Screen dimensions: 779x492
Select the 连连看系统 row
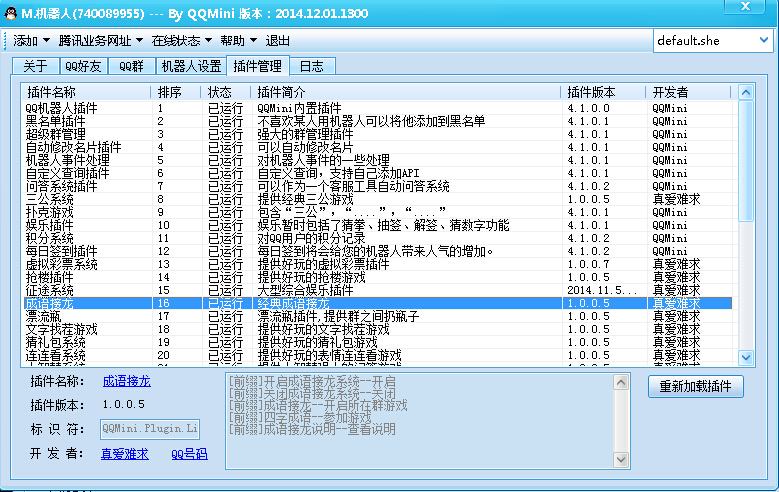tap(378, 355)
